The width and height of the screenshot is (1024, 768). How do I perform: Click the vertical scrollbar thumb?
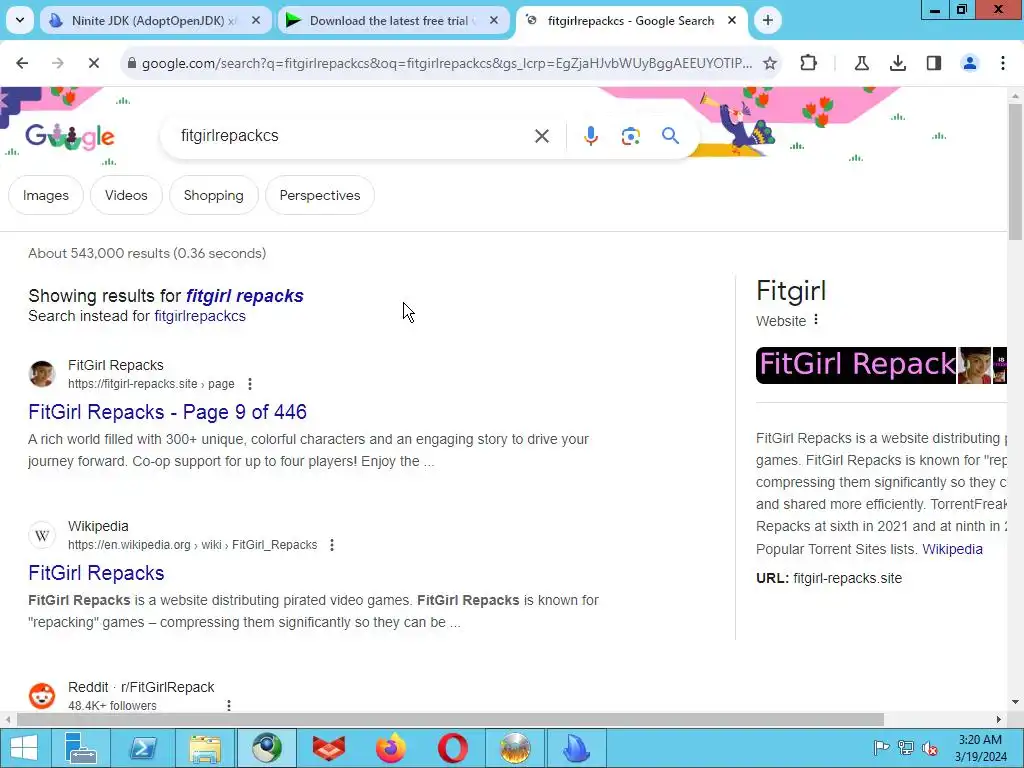point(1015,171)
